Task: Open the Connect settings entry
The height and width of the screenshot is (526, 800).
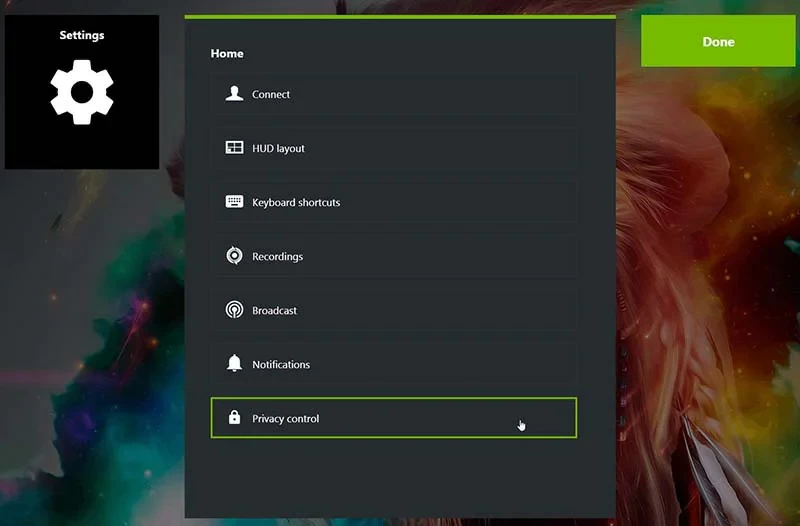Action: click(x=271, y=94)
